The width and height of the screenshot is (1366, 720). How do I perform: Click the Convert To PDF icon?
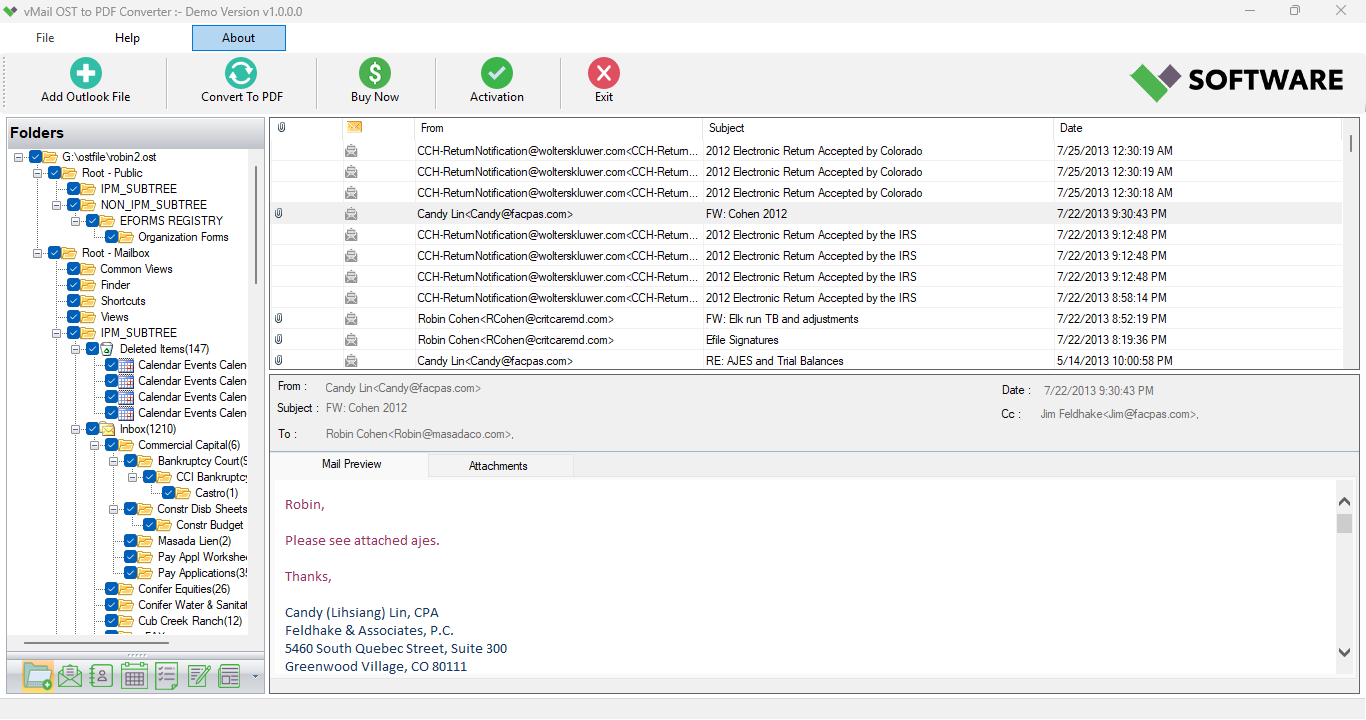click(240, 72)
